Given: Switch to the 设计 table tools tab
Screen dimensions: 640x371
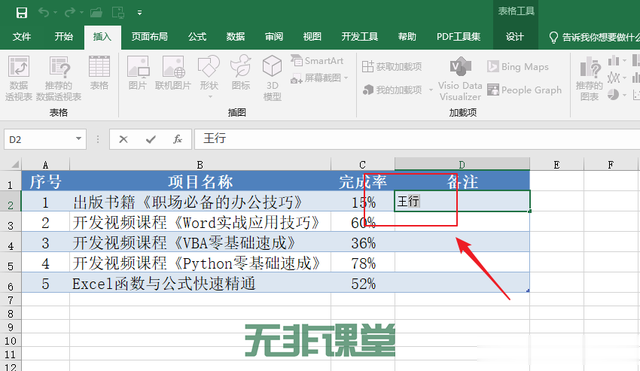Looking at the screenshot, I should tap(515, 37).
